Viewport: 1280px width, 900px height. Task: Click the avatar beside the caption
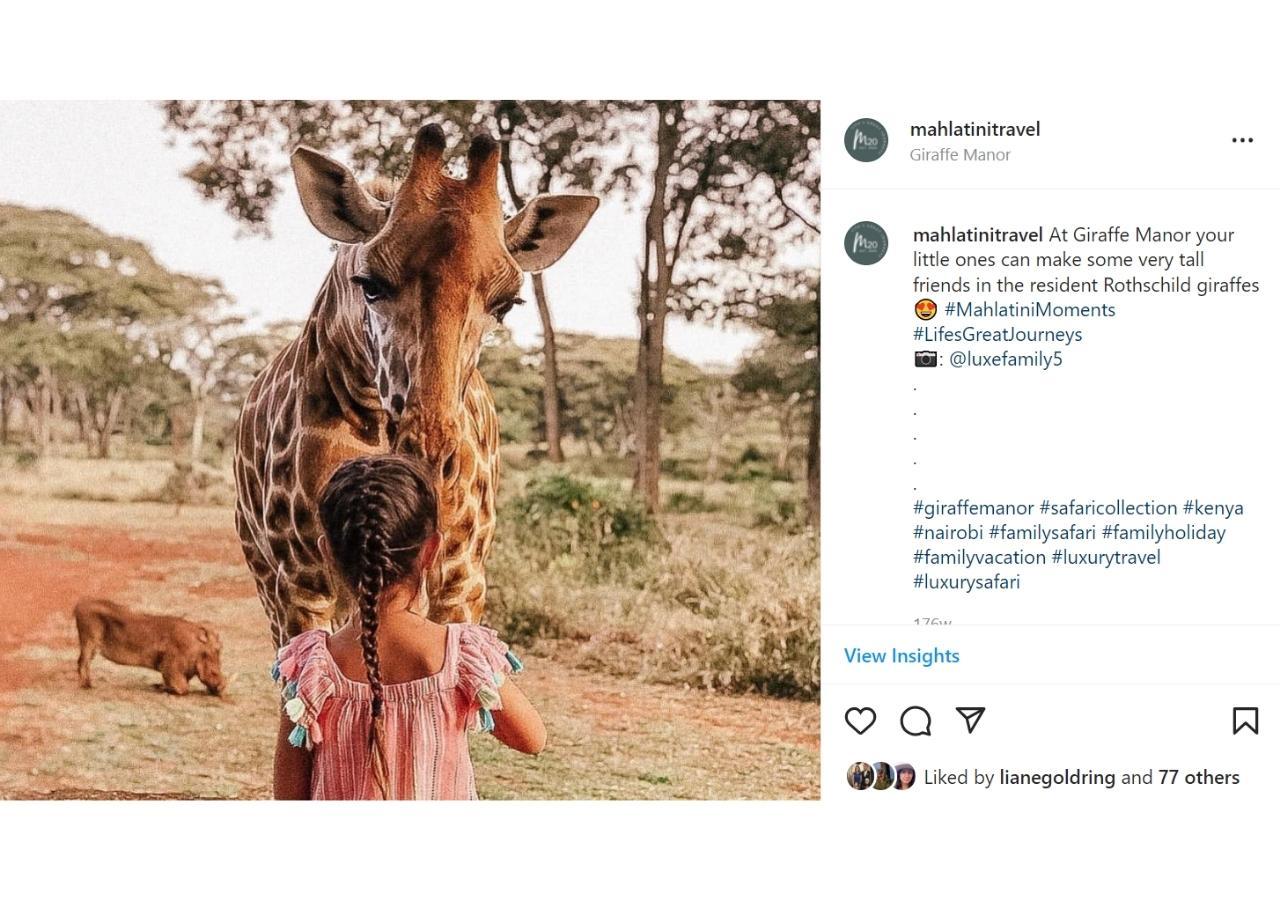[x=866, y=243]
